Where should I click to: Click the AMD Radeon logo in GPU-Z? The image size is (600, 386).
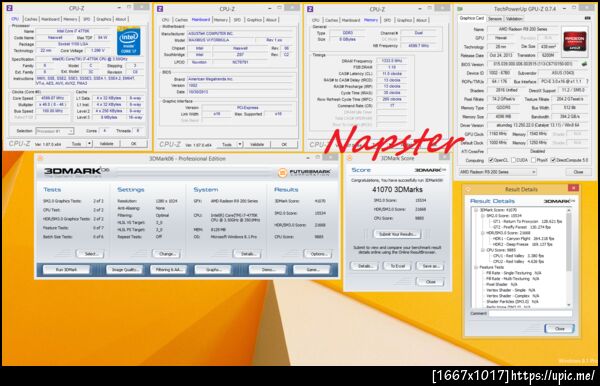[x=574, y=41]
